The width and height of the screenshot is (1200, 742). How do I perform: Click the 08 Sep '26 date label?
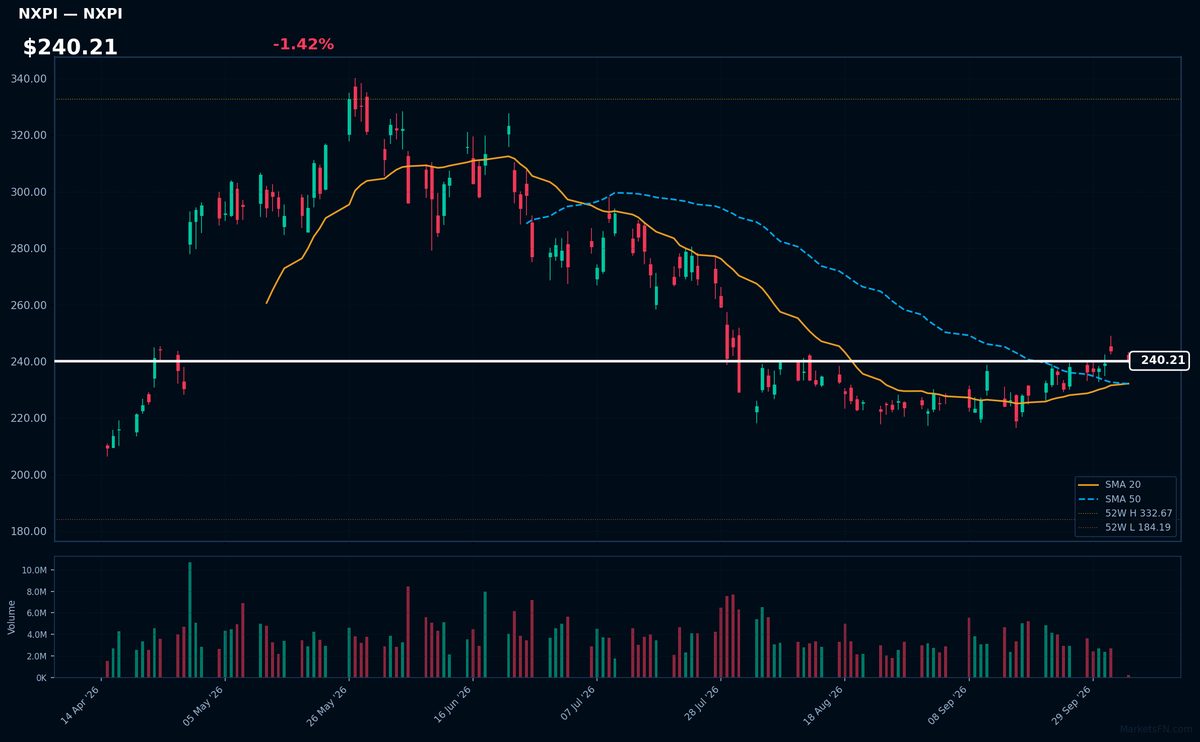coord(946,706)
